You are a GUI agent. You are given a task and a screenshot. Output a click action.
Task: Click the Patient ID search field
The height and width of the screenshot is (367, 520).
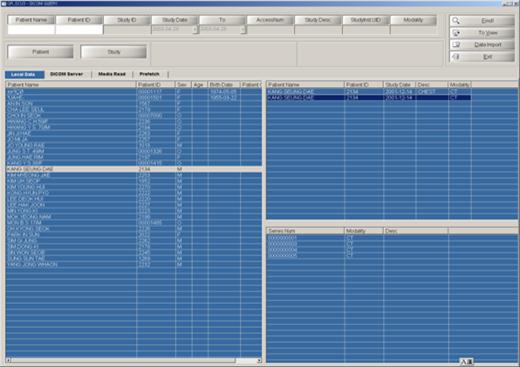(x=79, y=29)
